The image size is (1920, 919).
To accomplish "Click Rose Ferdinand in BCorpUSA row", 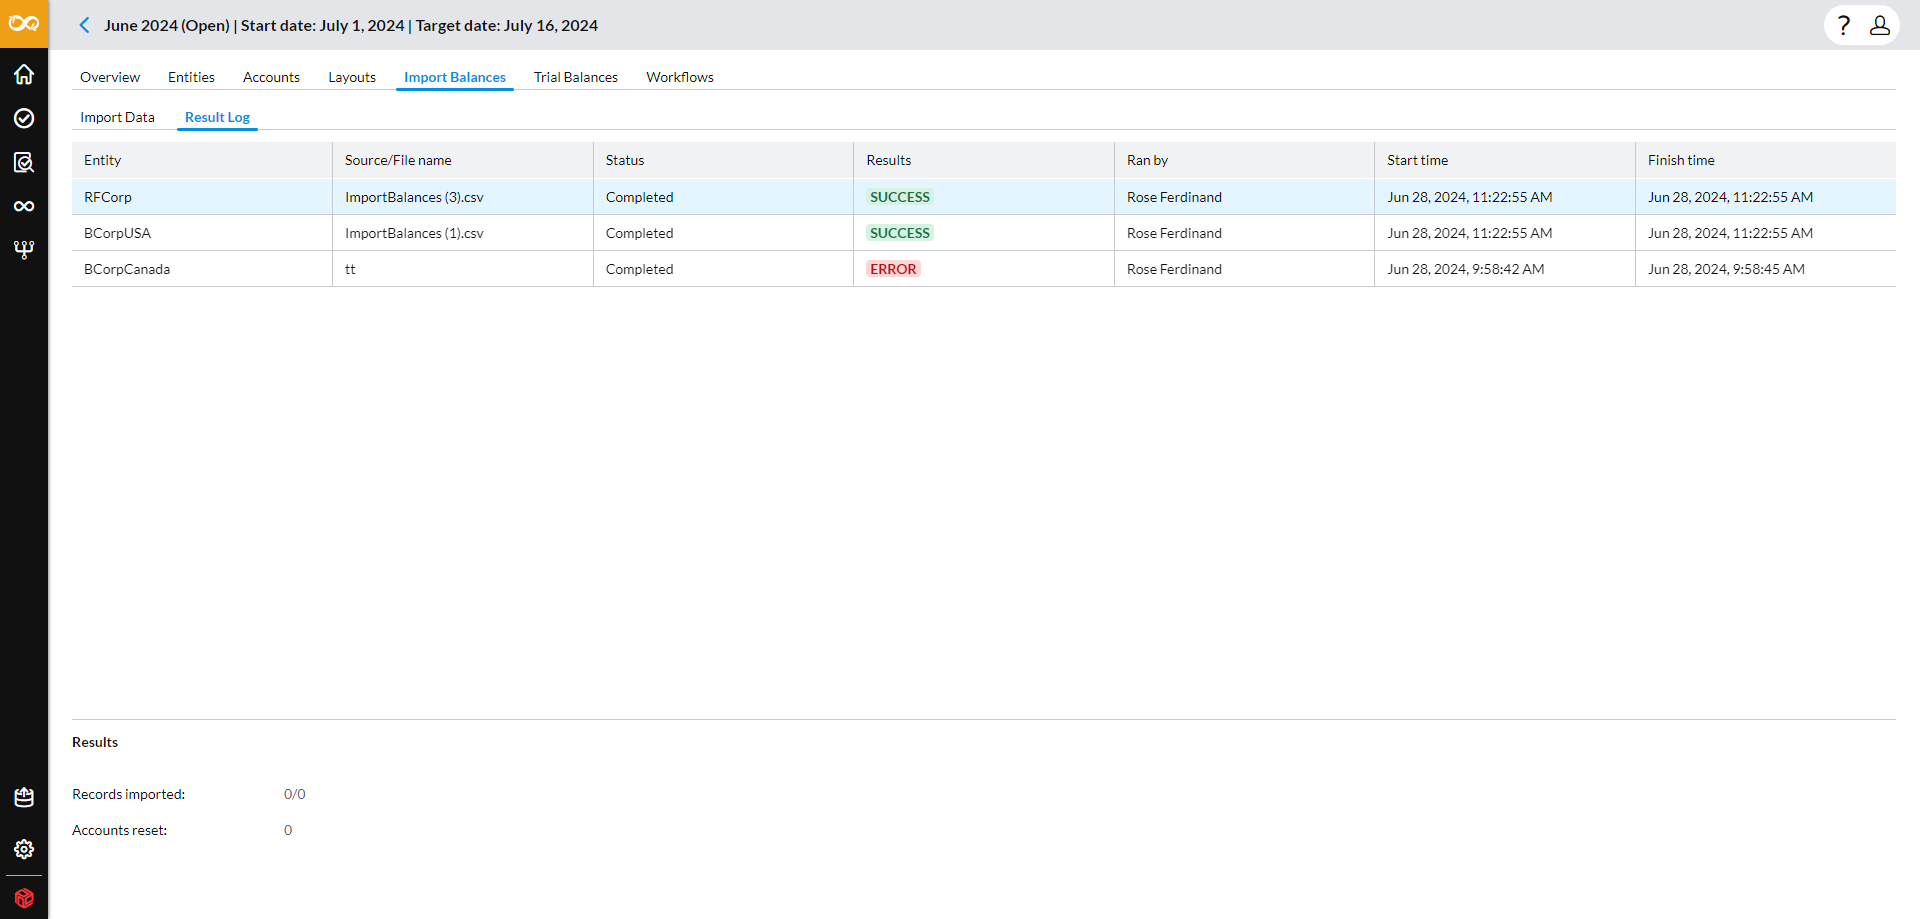I will tap(1174, 233).
